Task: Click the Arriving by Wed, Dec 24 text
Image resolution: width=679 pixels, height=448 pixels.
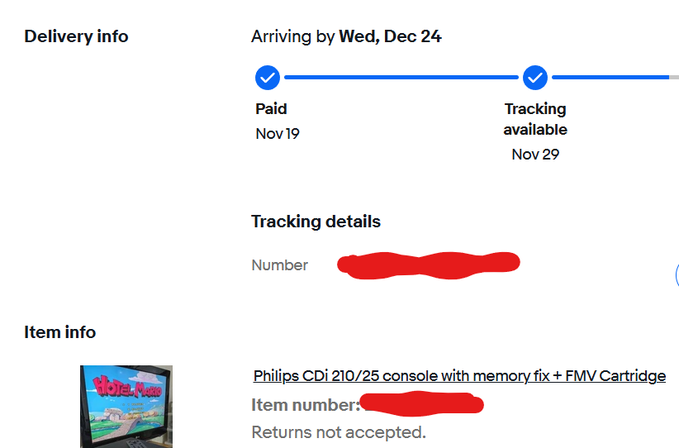Action: coord(346,37)
